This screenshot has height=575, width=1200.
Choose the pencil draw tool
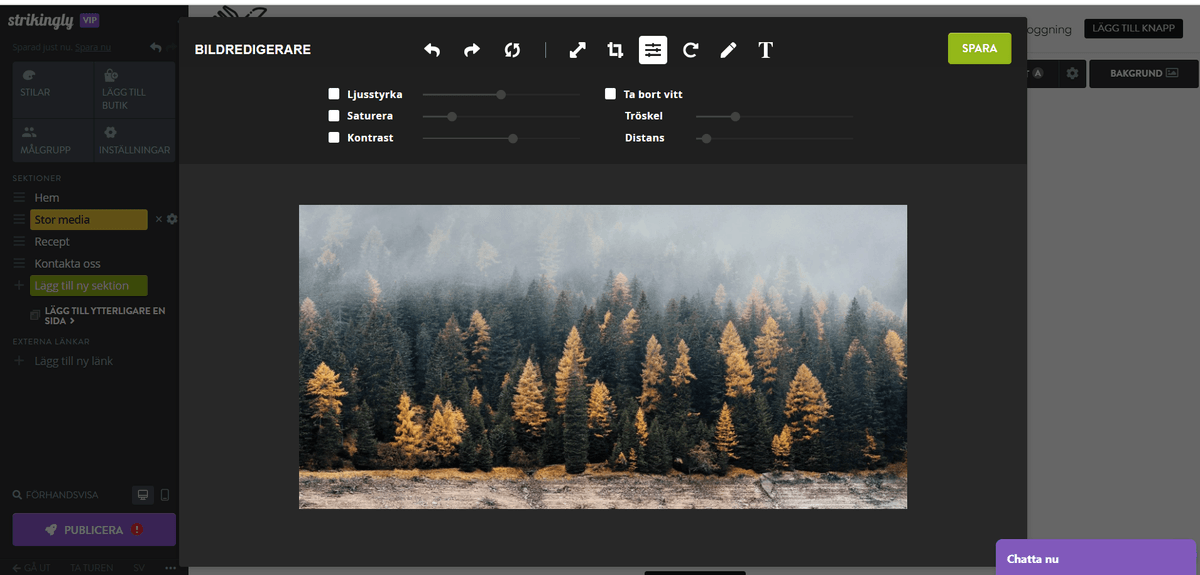click(x=728, y=50)
